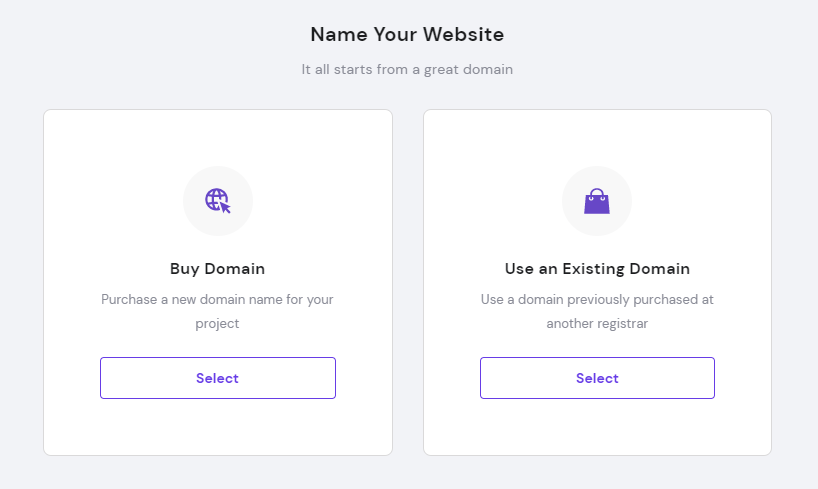Click the globe with cursor icon

[x=217, y=201]
